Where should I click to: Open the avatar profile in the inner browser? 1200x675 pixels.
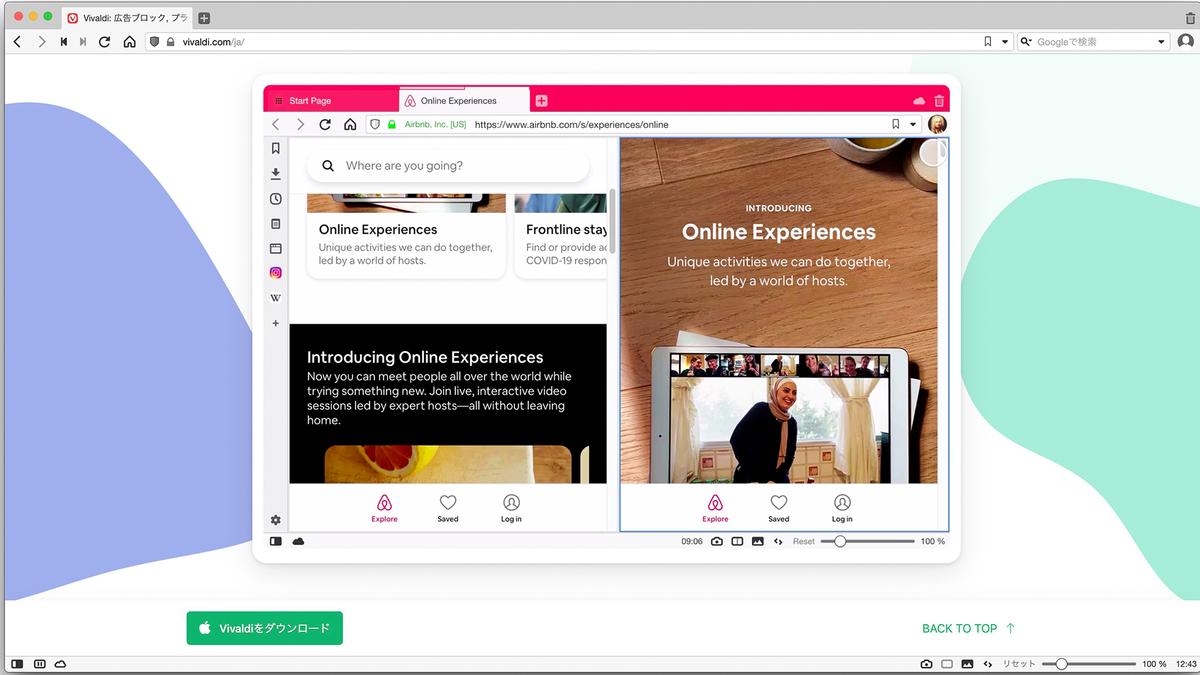(x=937, y=125)
